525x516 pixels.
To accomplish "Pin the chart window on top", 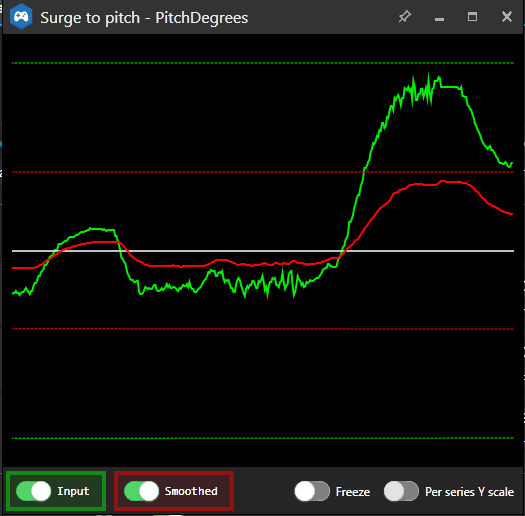I will (405, 16).
